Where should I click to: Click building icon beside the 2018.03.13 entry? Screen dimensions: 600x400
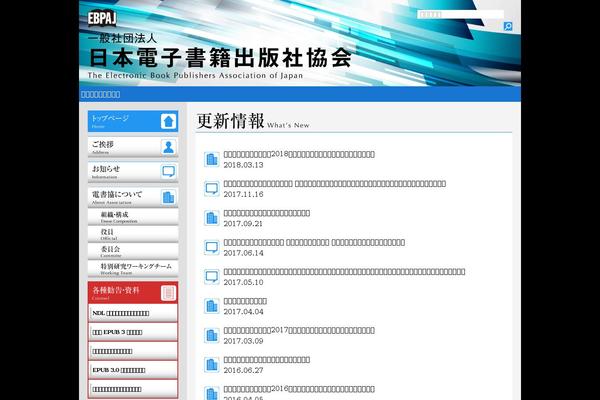coord(212,159)
